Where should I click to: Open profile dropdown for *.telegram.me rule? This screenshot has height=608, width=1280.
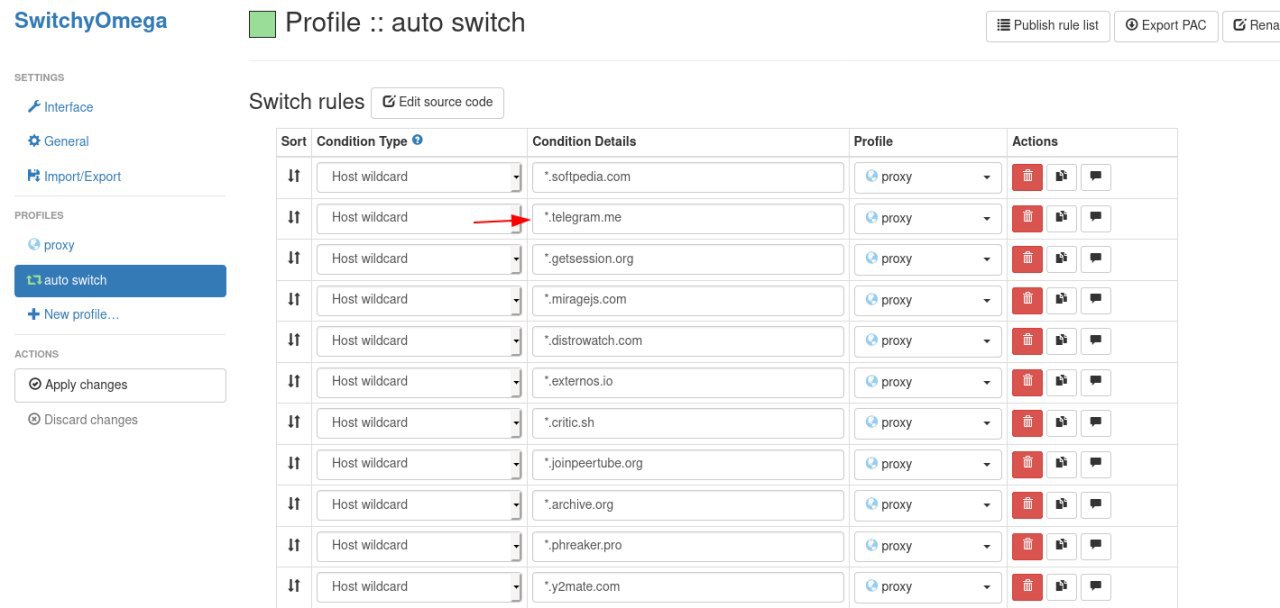927,218
